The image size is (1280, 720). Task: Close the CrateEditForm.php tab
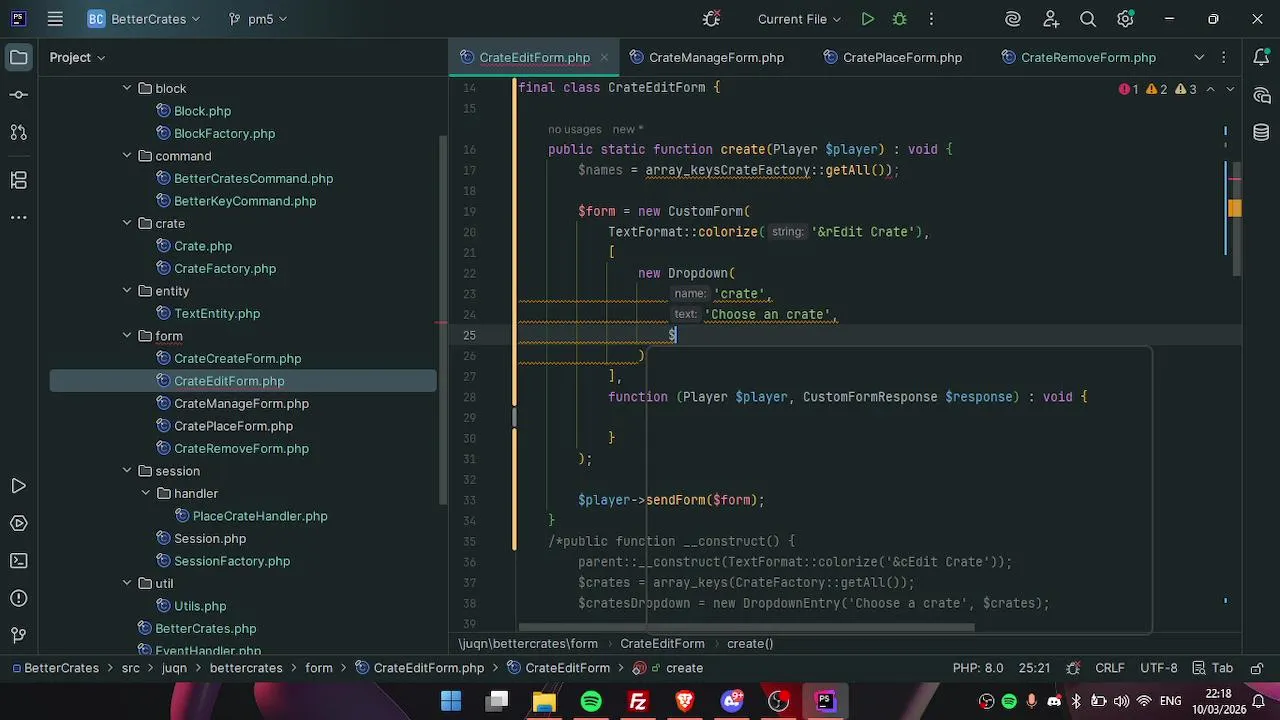point(604,58)
